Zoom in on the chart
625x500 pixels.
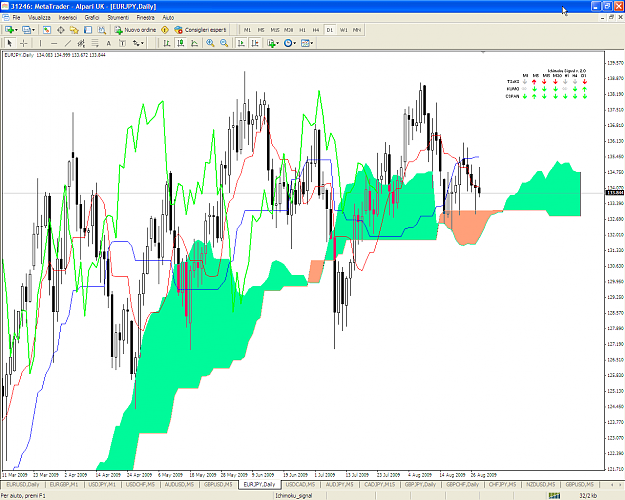point(210,43)
